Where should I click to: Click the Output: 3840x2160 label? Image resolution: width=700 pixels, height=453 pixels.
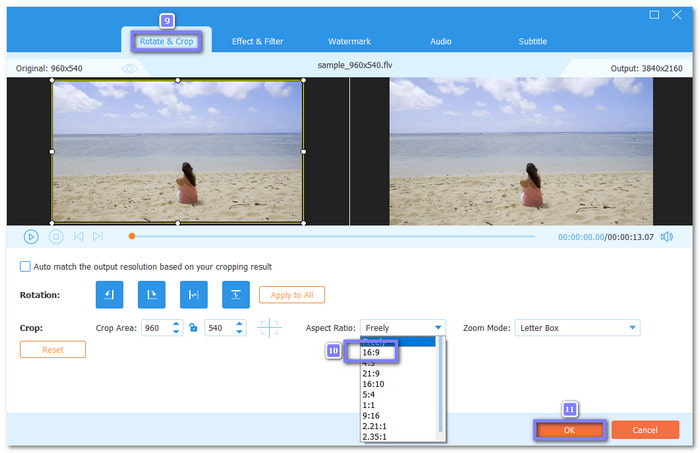tap(646, 68)
